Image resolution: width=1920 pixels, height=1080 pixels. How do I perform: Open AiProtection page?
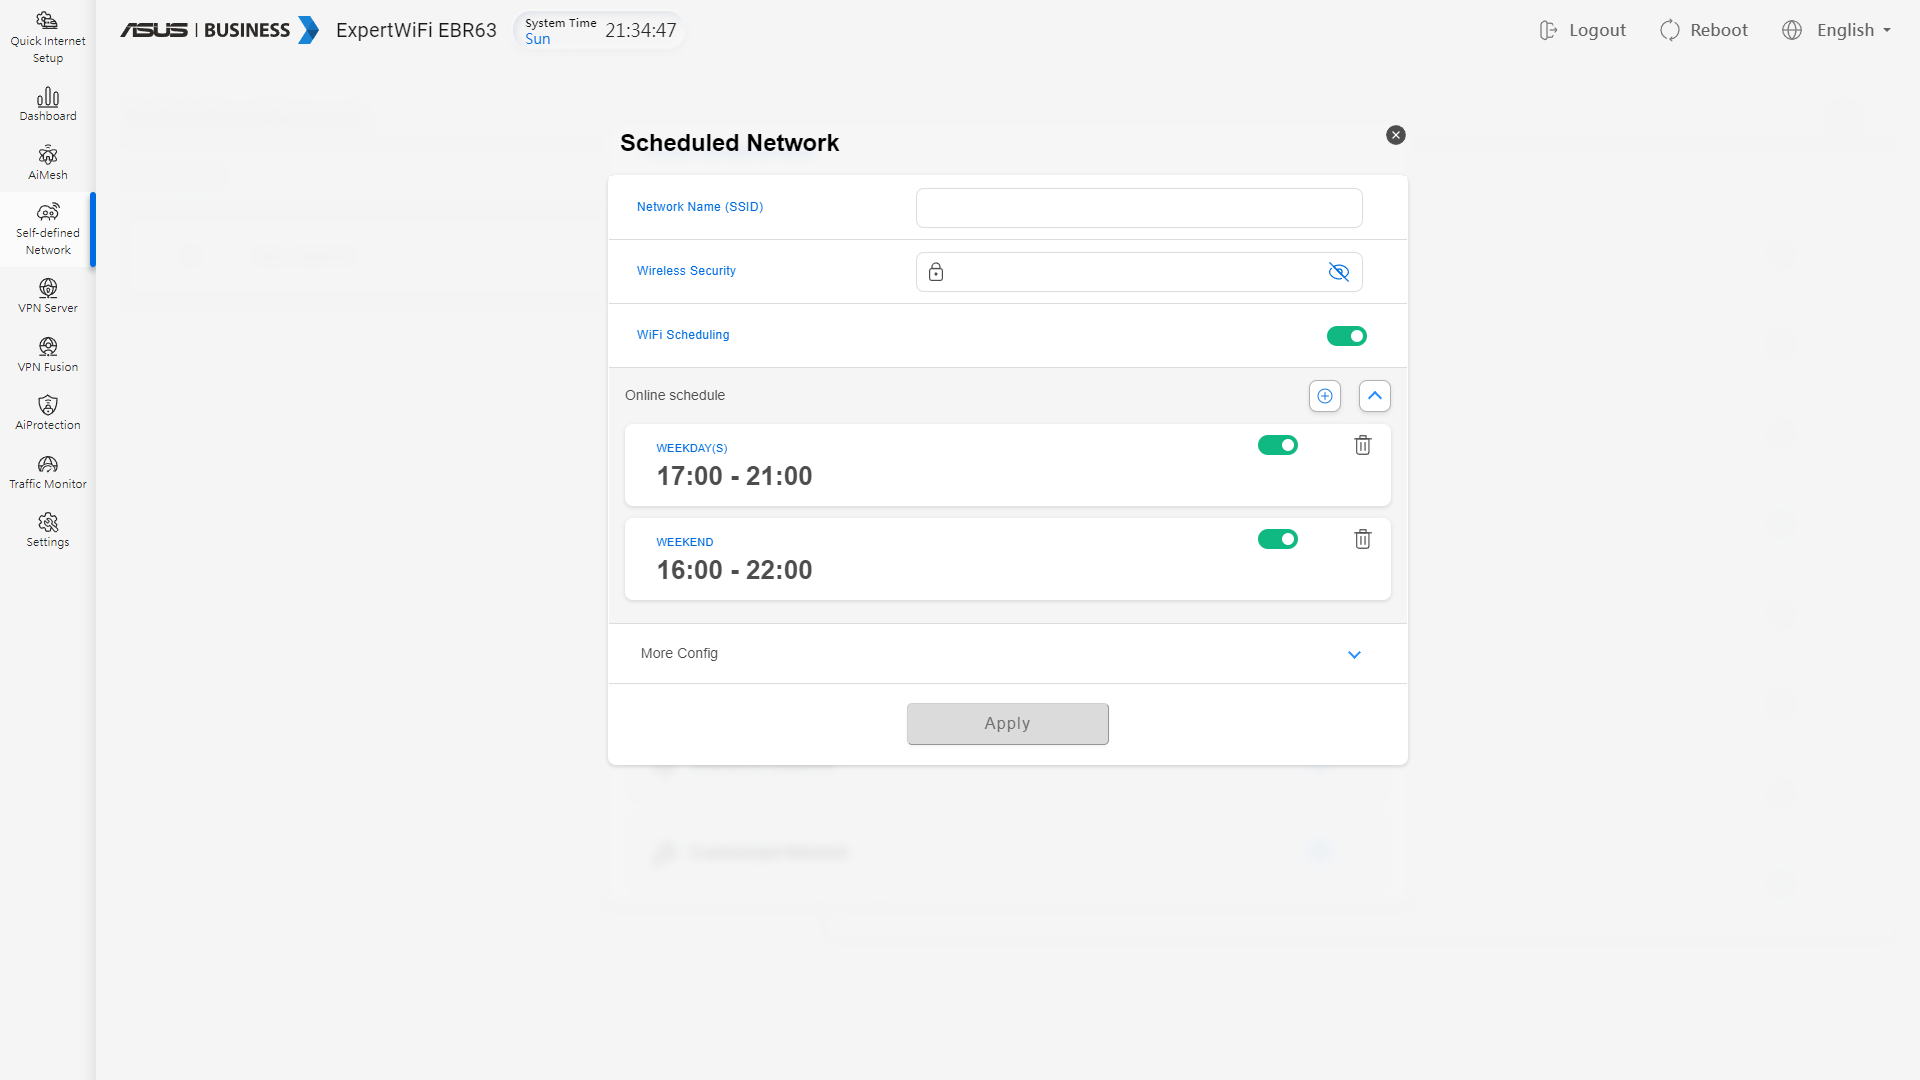coord(47,412)
